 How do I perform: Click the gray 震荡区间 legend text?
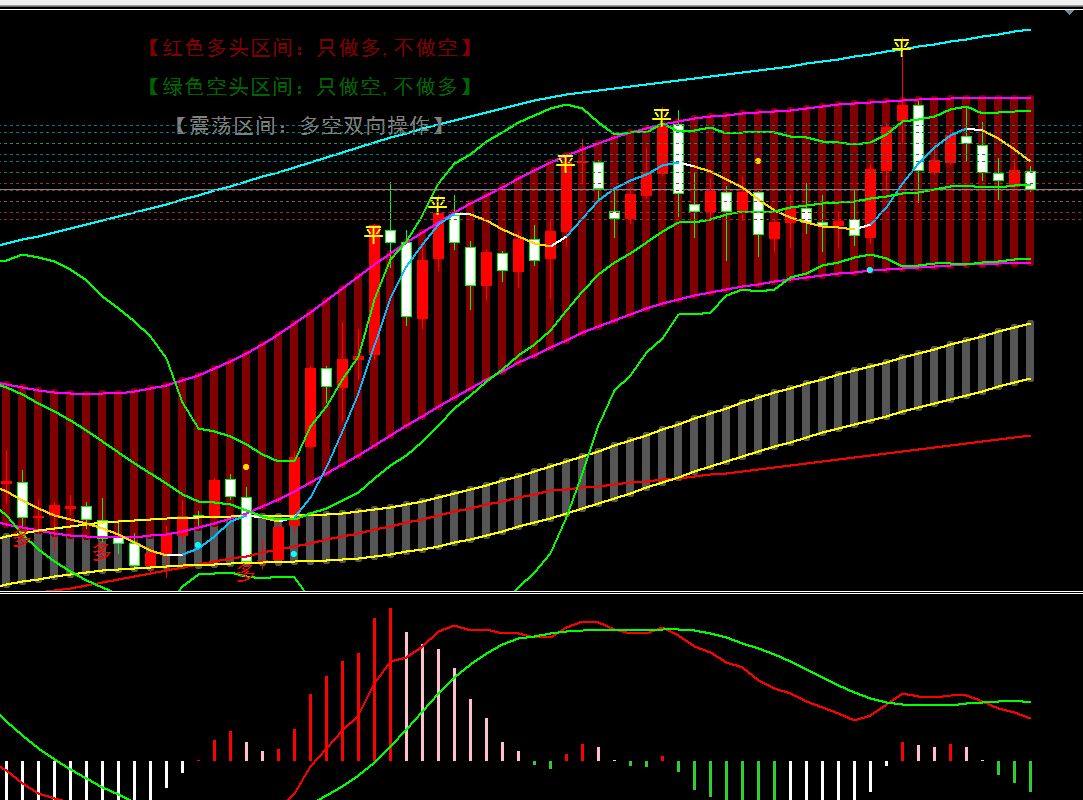coord(310,125)
